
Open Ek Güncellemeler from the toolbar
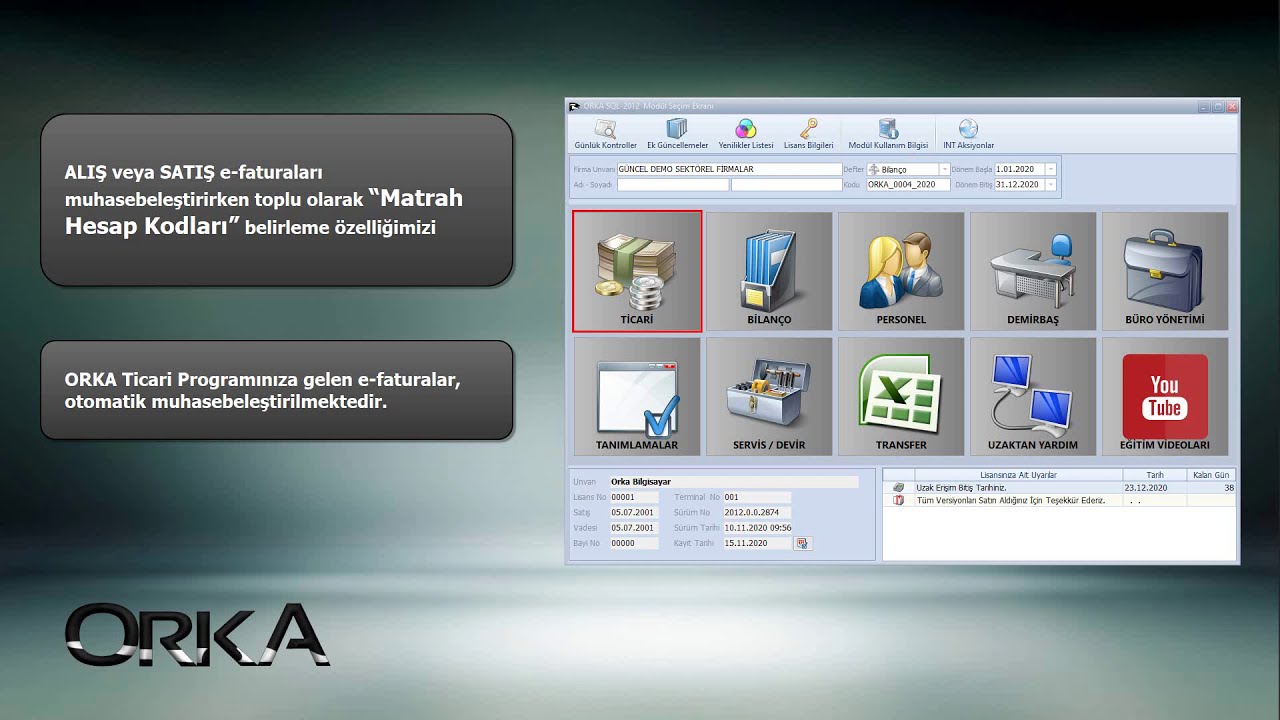[x=677, y=134]
